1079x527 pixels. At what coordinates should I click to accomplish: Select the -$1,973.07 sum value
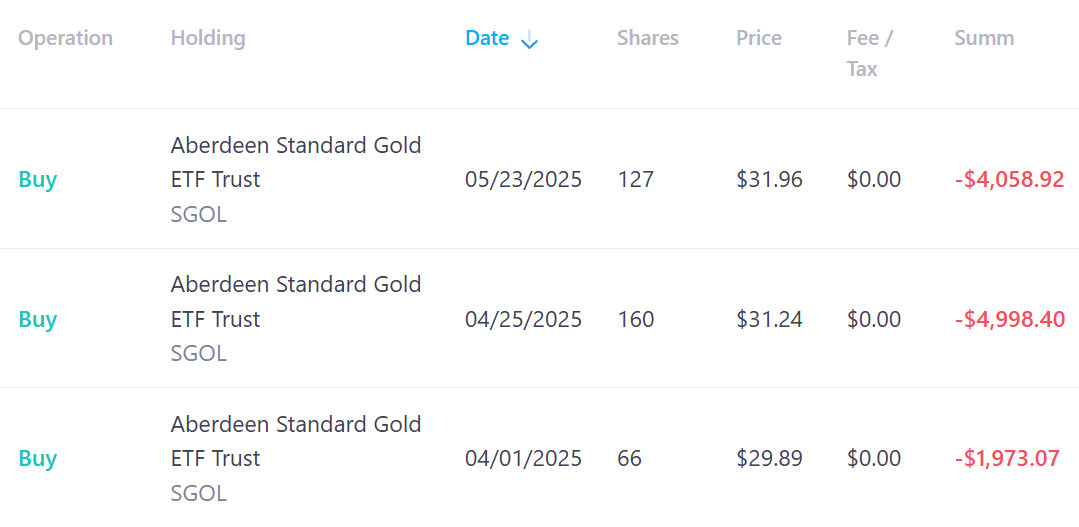(x=1007, y=458)
